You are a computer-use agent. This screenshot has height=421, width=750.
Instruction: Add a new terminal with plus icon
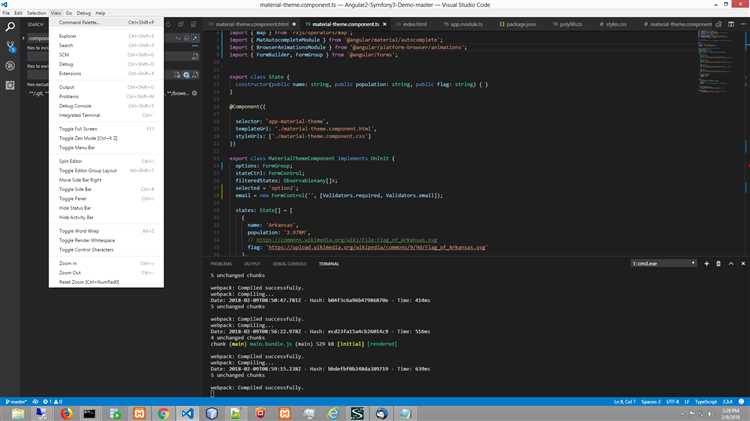click(x=706, y=264)
